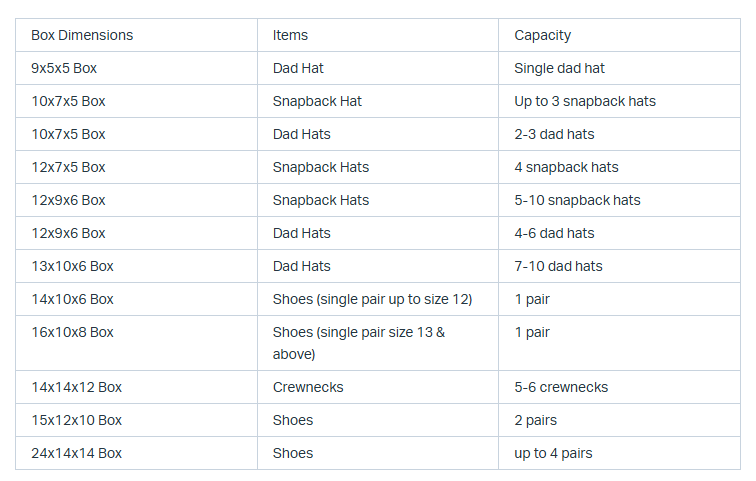Click the Box Dimensions column header
This screenshot has height=481, width=756.
pos(82,35)
